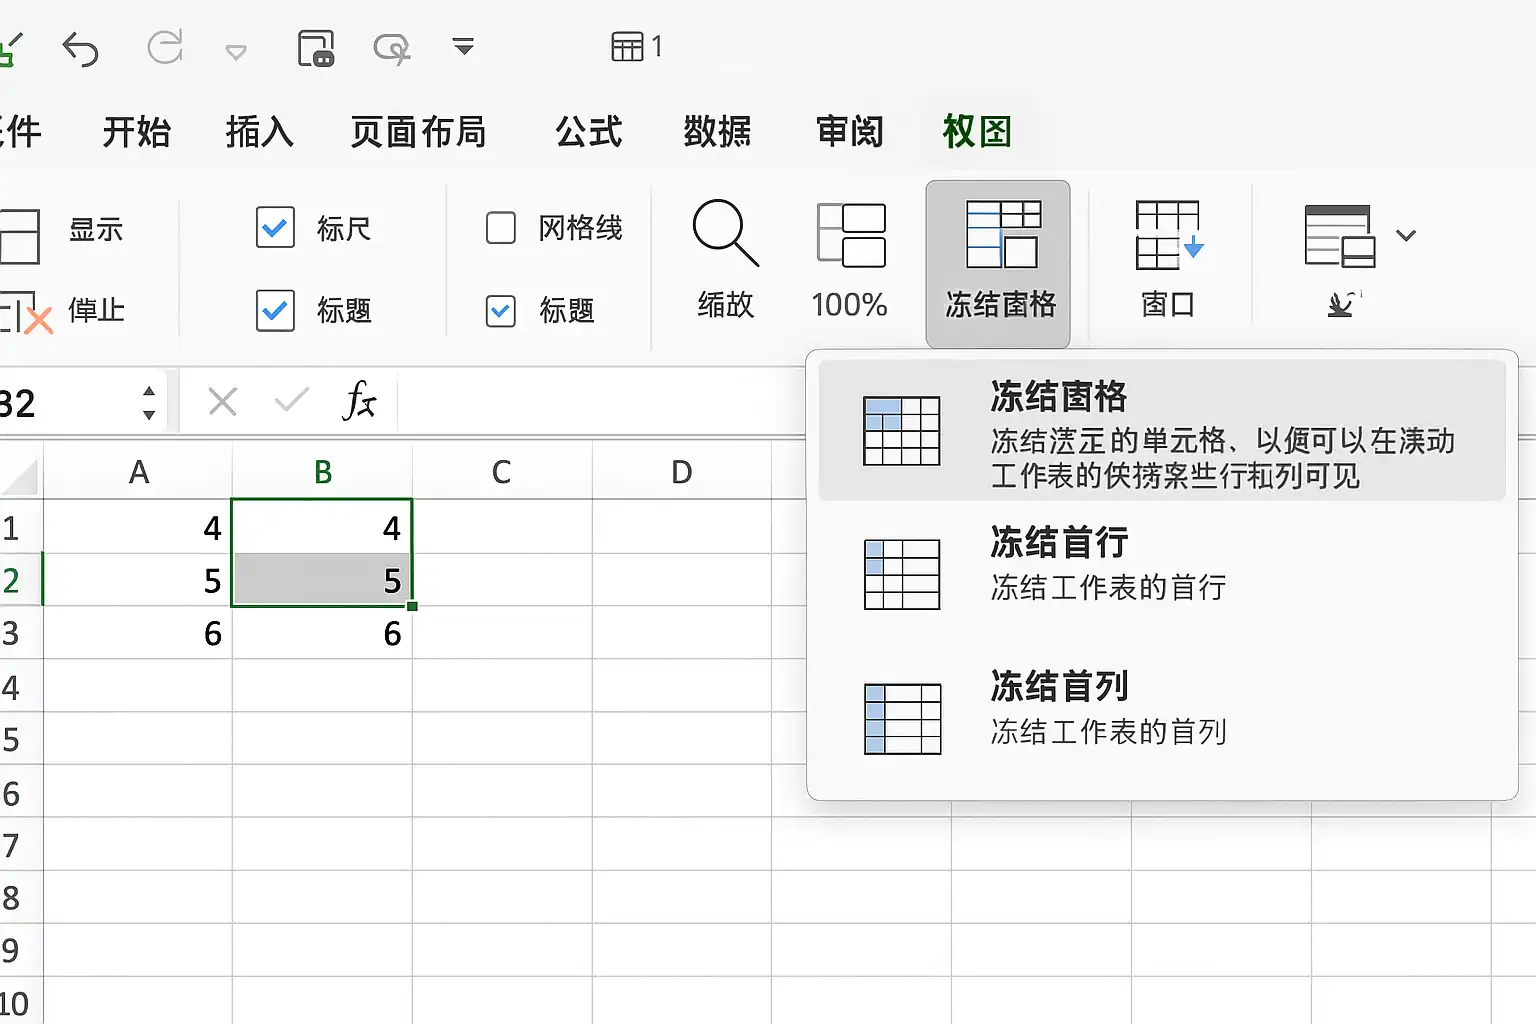Click the Redo arrow icon
Viewport: 1536px width, 1024px height.
(x=165, y=47)
